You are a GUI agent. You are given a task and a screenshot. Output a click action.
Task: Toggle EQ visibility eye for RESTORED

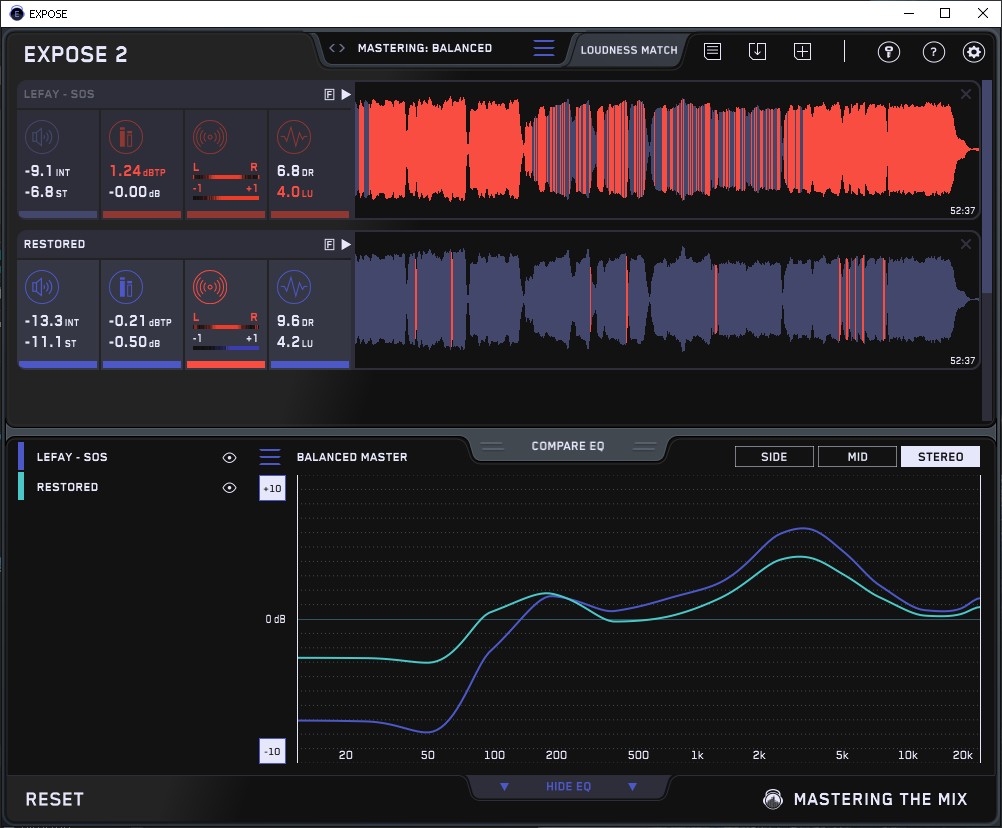pyautogui.click(x=229, y=487)
